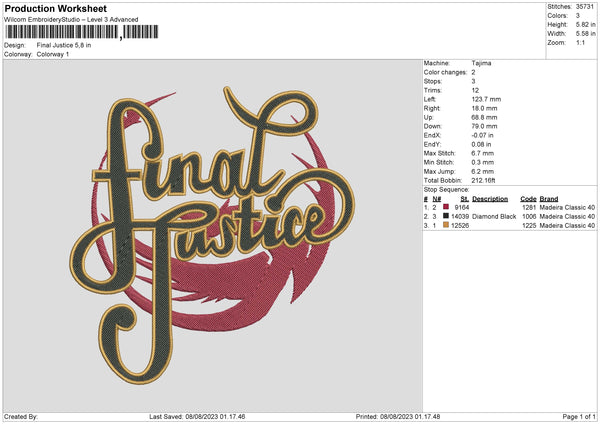Screen dimensions: 600x424
Task: Click the Total Bobbin label
Action: (x=443, y=180)
